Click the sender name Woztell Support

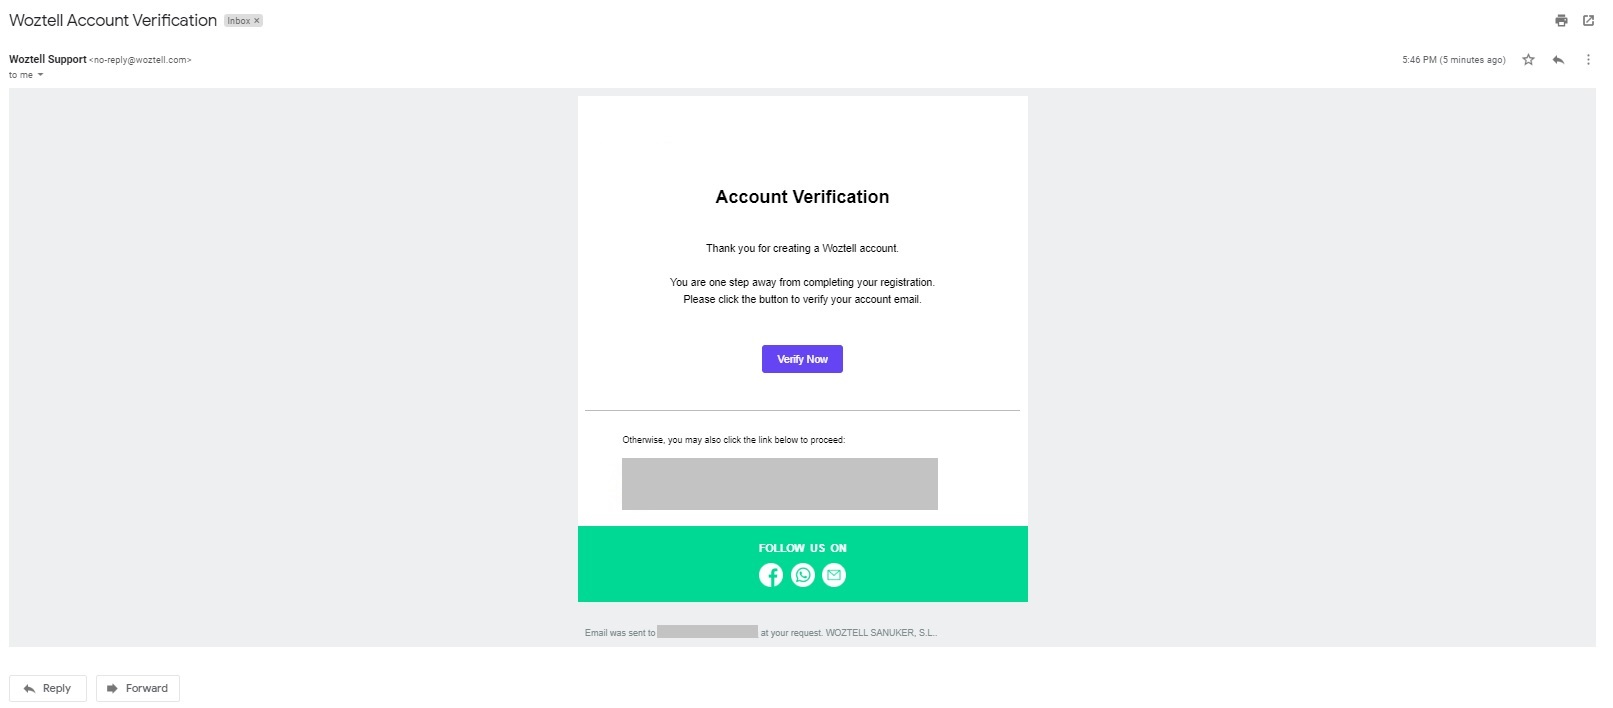[x=48, y=59]
